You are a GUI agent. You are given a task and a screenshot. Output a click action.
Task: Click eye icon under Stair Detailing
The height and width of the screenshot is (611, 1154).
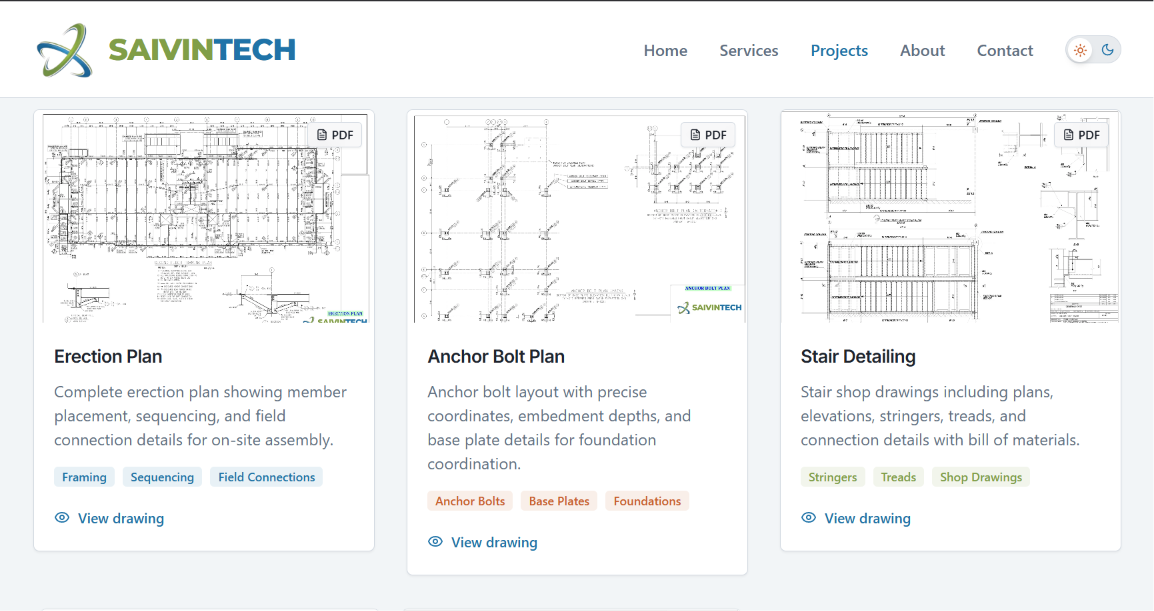[x=809, y=518]
